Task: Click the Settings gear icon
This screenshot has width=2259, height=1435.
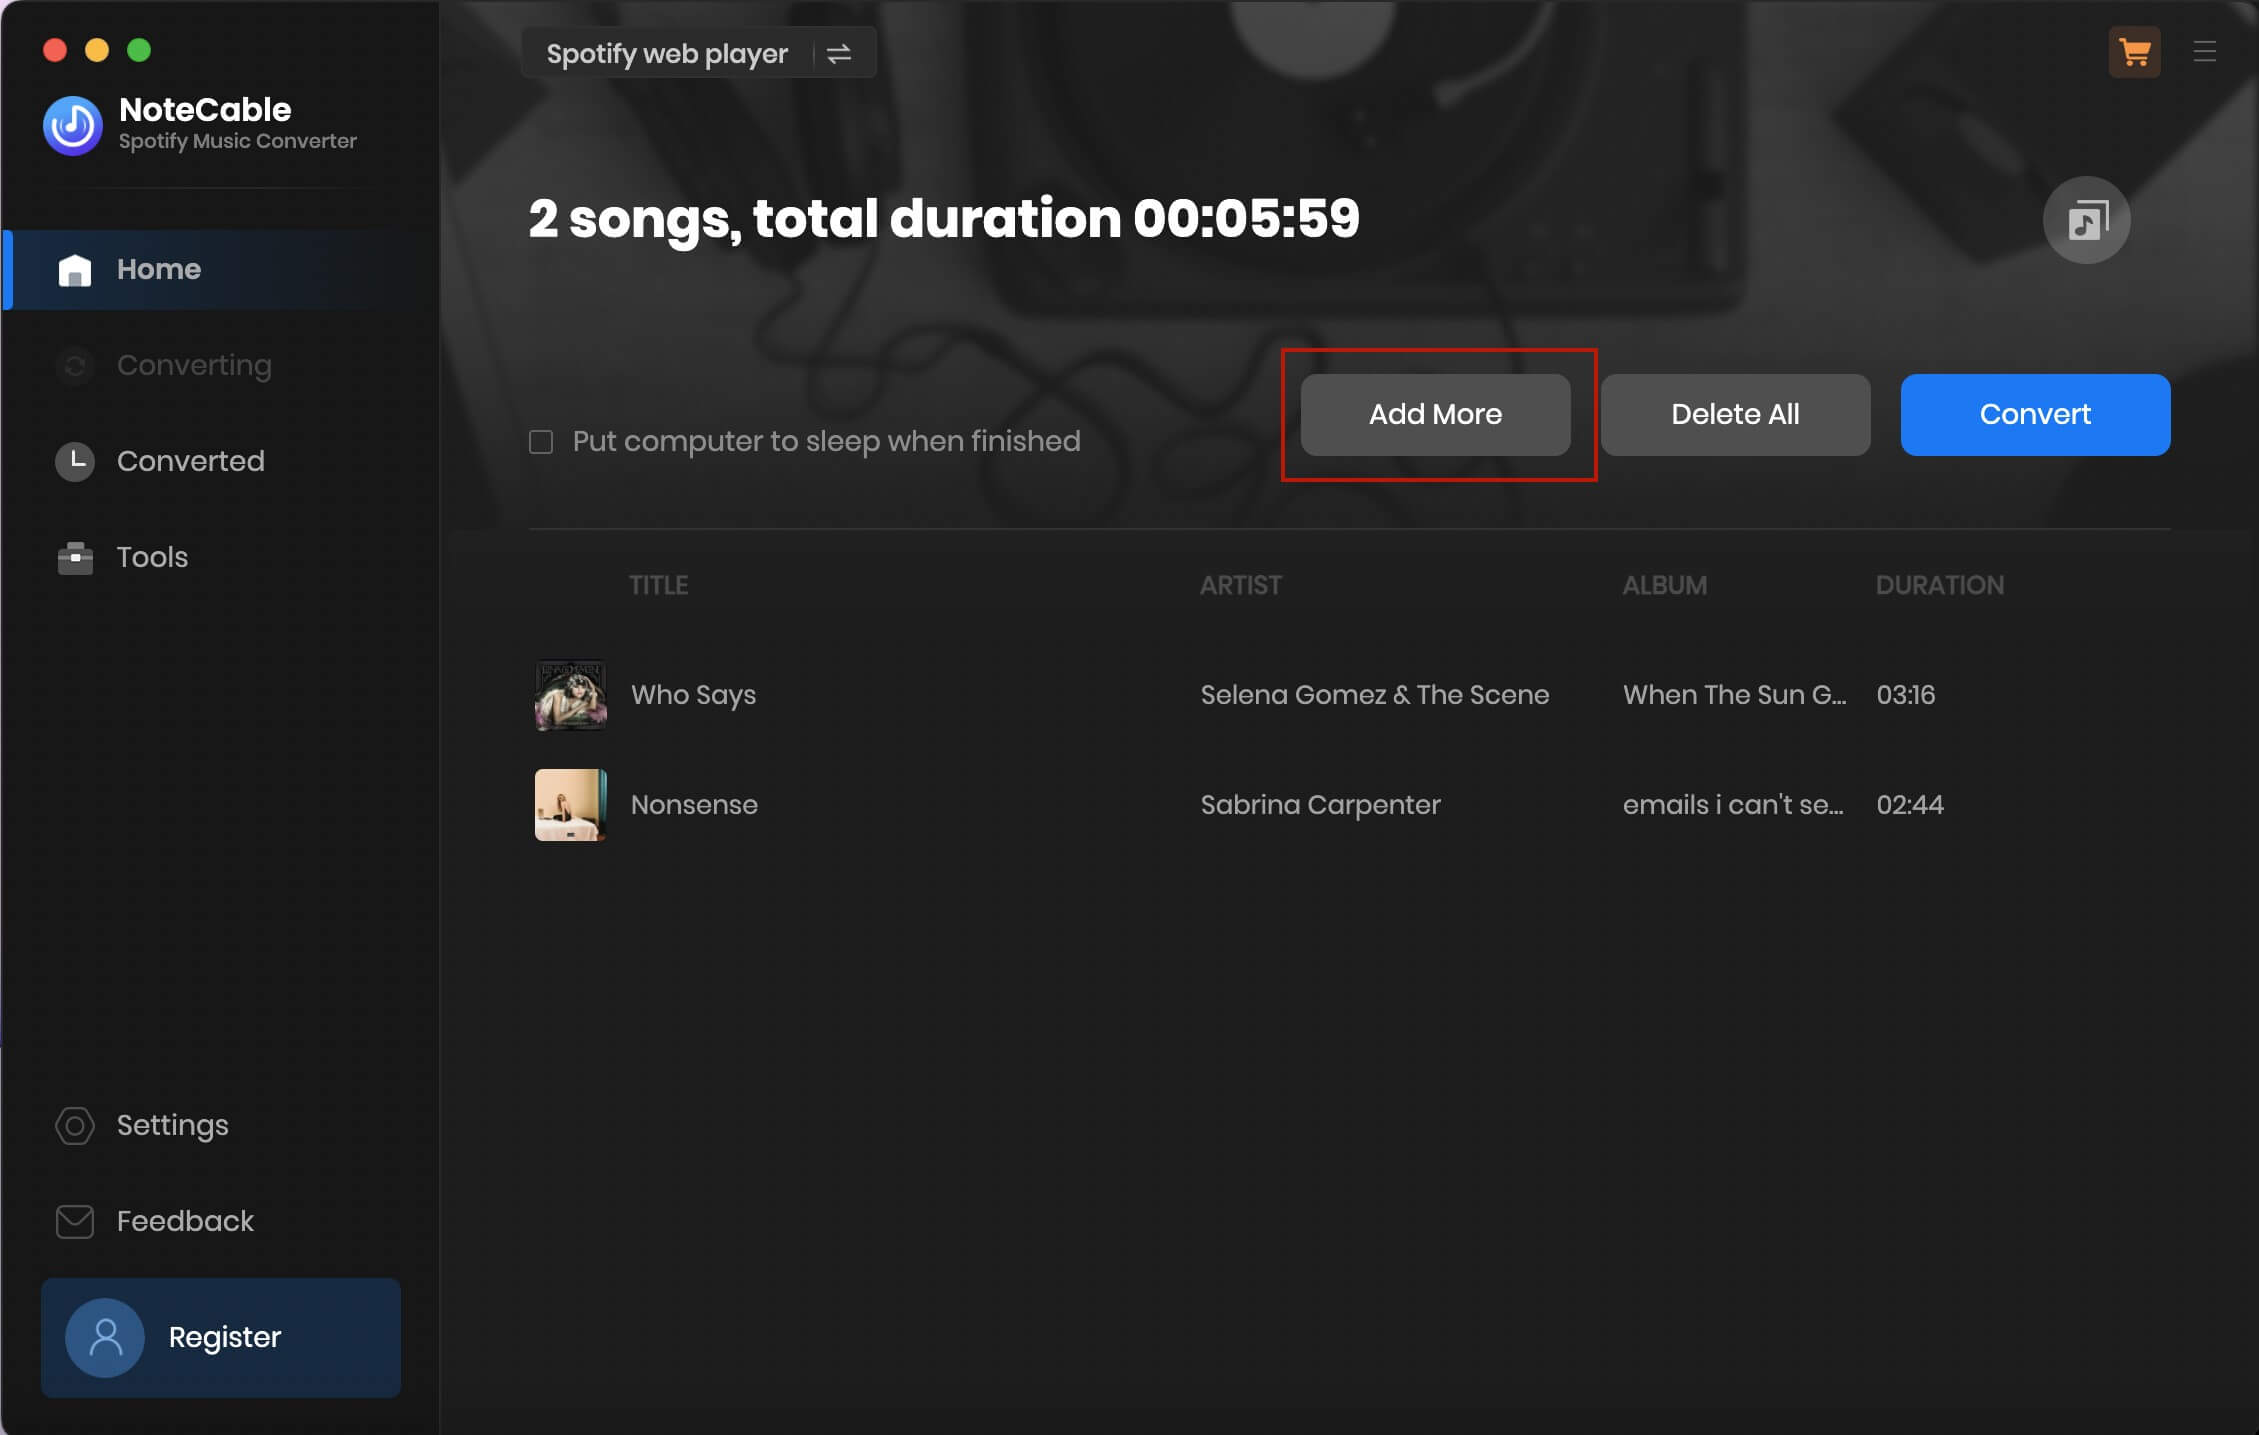Action: pos(75,1125)
